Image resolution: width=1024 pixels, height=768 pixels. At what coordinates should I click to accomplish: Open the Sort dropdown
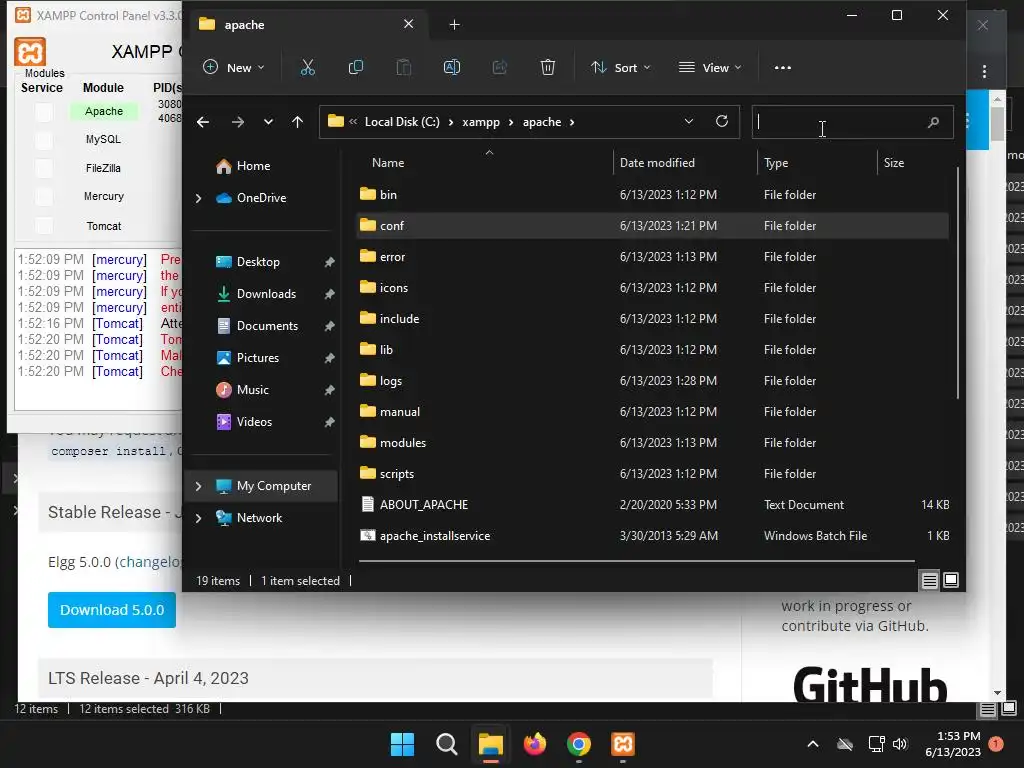click(x=620, y=67)
